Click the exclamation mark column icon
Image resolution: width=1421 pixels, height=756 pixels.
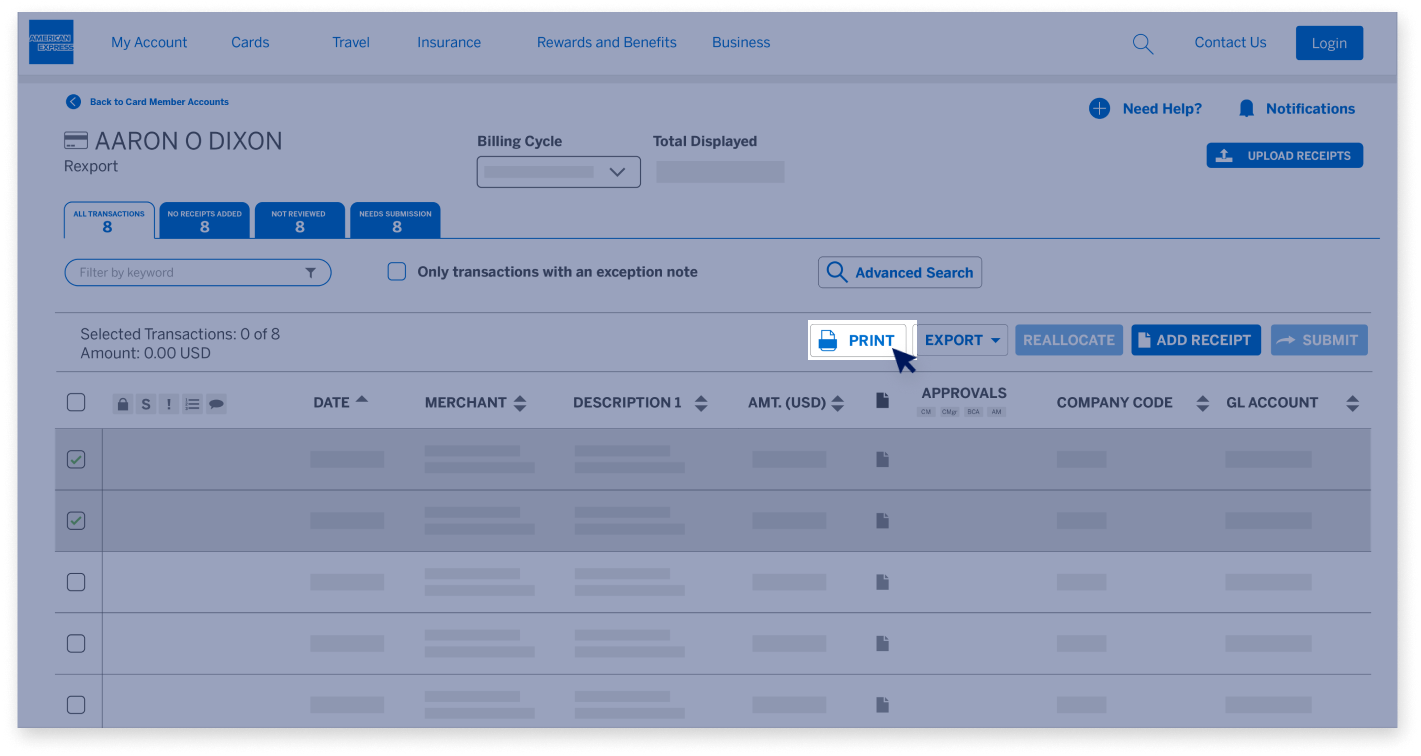(168, 403)
